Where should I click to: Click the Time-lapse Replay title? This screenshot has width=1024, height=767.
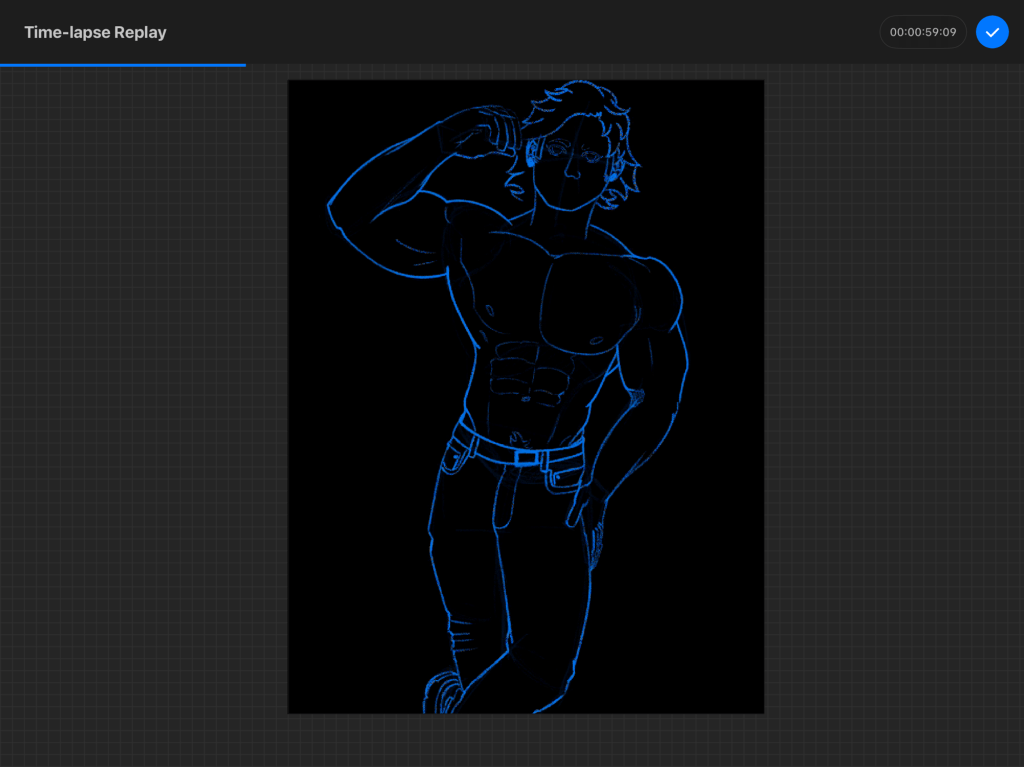point(95,32)
